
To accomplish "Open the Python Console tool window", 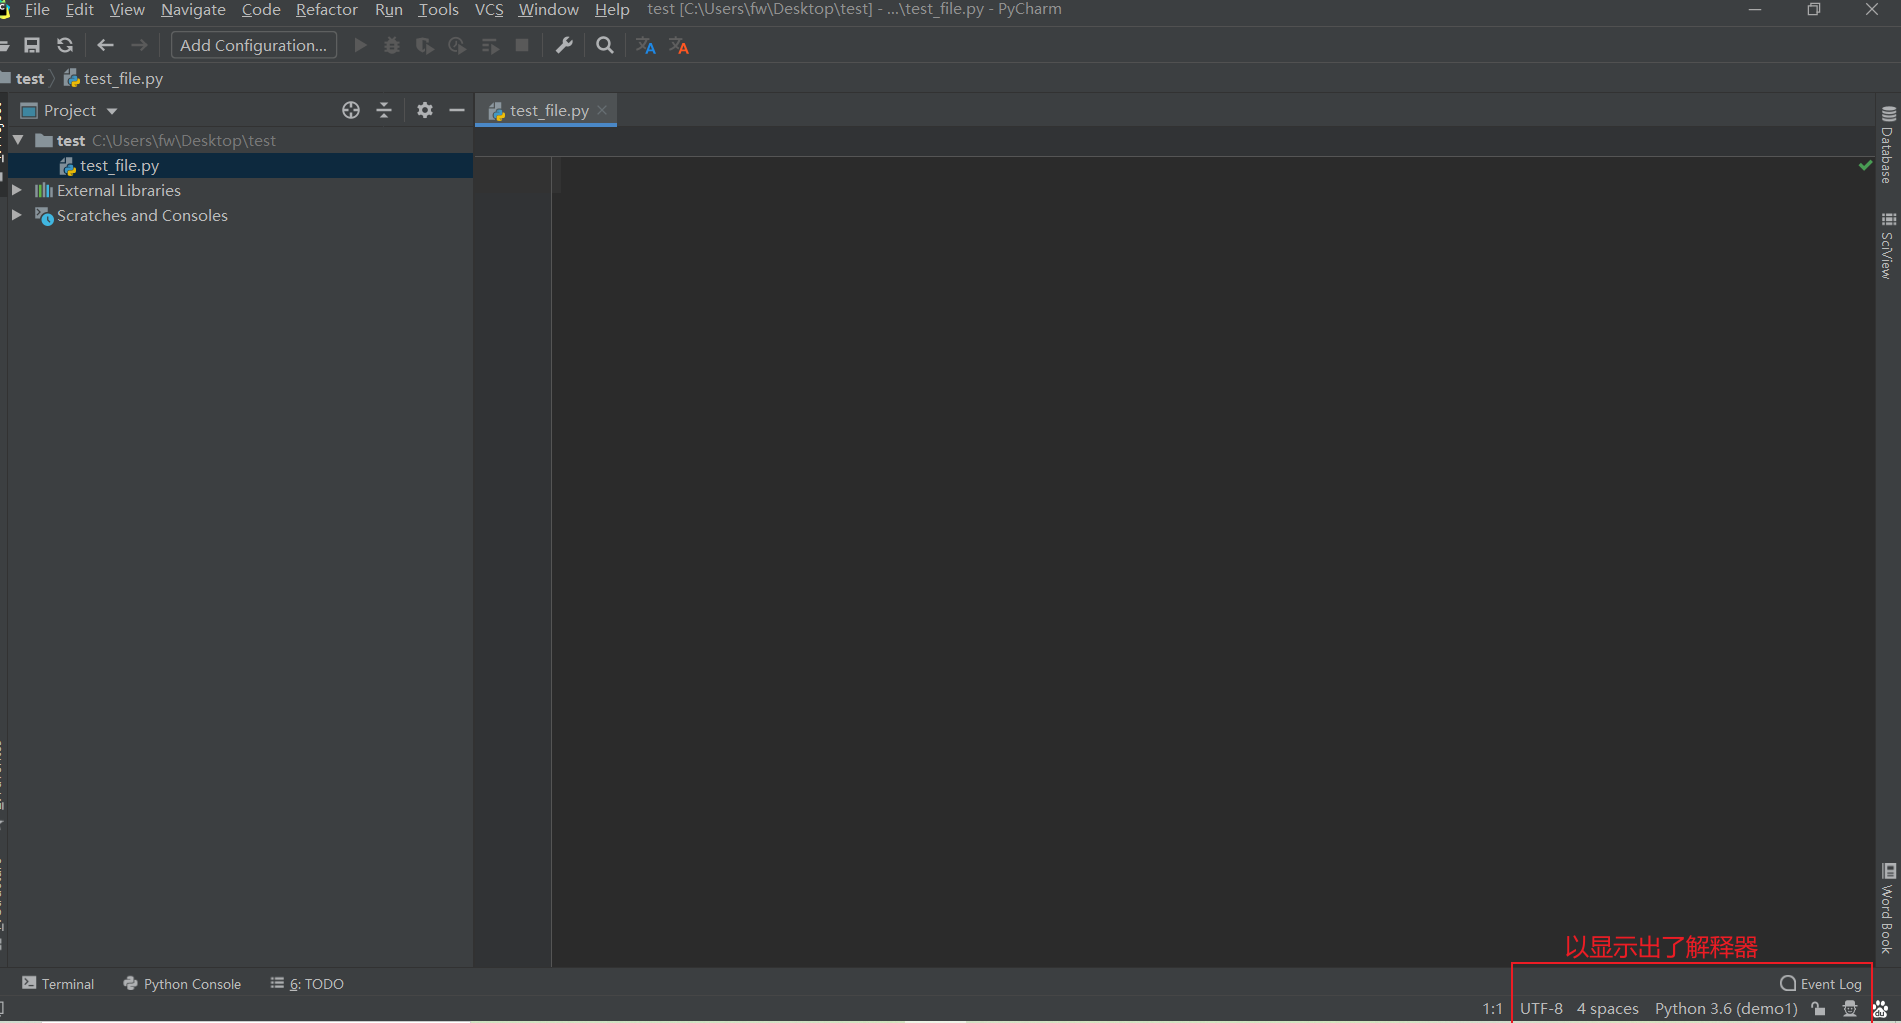I will 182,984.
